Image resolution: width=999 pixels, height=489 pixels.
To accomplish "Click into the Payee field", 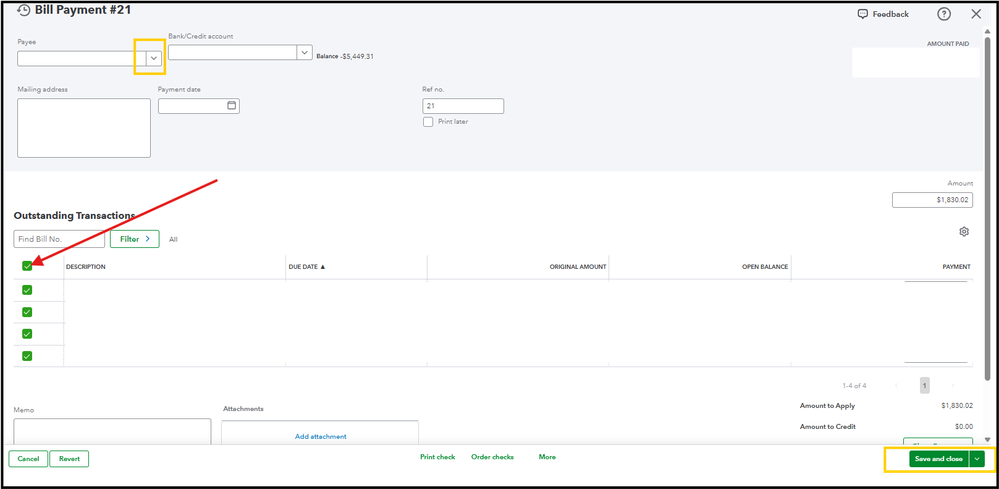I will coord(82,59).
